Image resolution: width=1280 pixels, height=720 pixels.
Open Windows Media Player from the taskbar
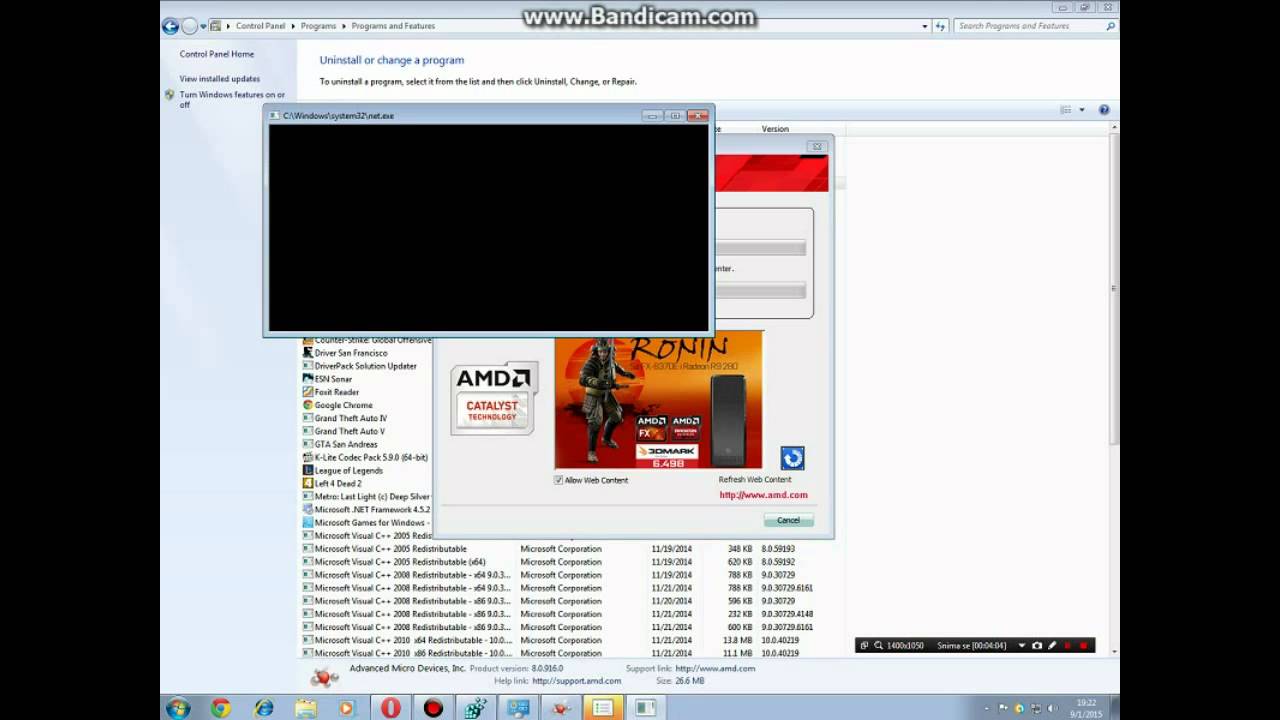click(346, 708)
